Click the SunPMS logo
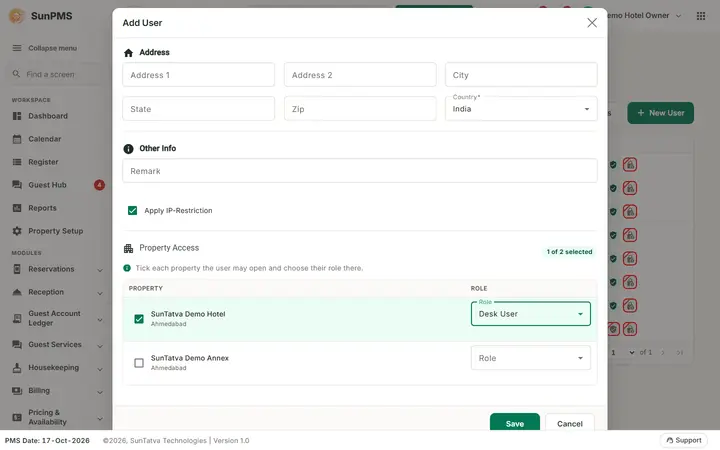 click(17, 16)
